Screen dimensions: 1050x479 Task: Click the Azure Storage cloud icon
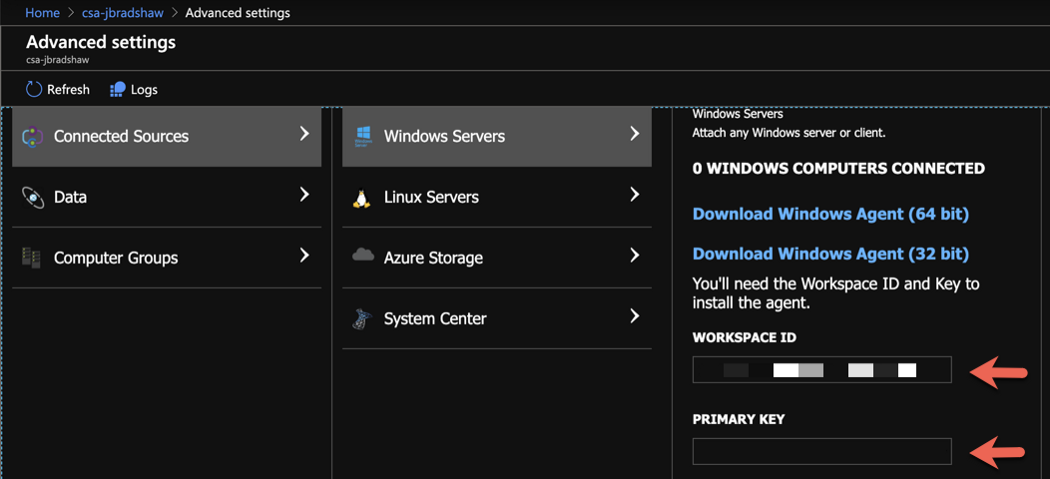363,257
